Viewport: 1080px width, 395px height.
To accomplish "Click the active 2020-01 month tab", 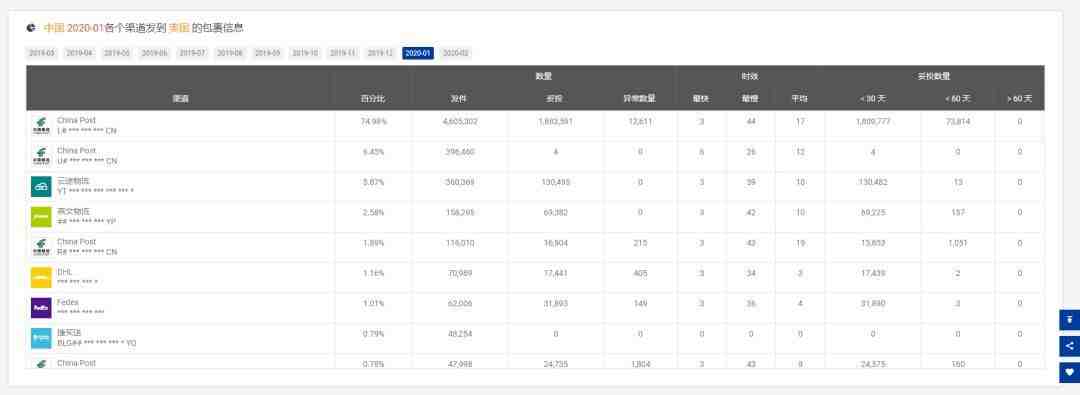I will [418, 53].
